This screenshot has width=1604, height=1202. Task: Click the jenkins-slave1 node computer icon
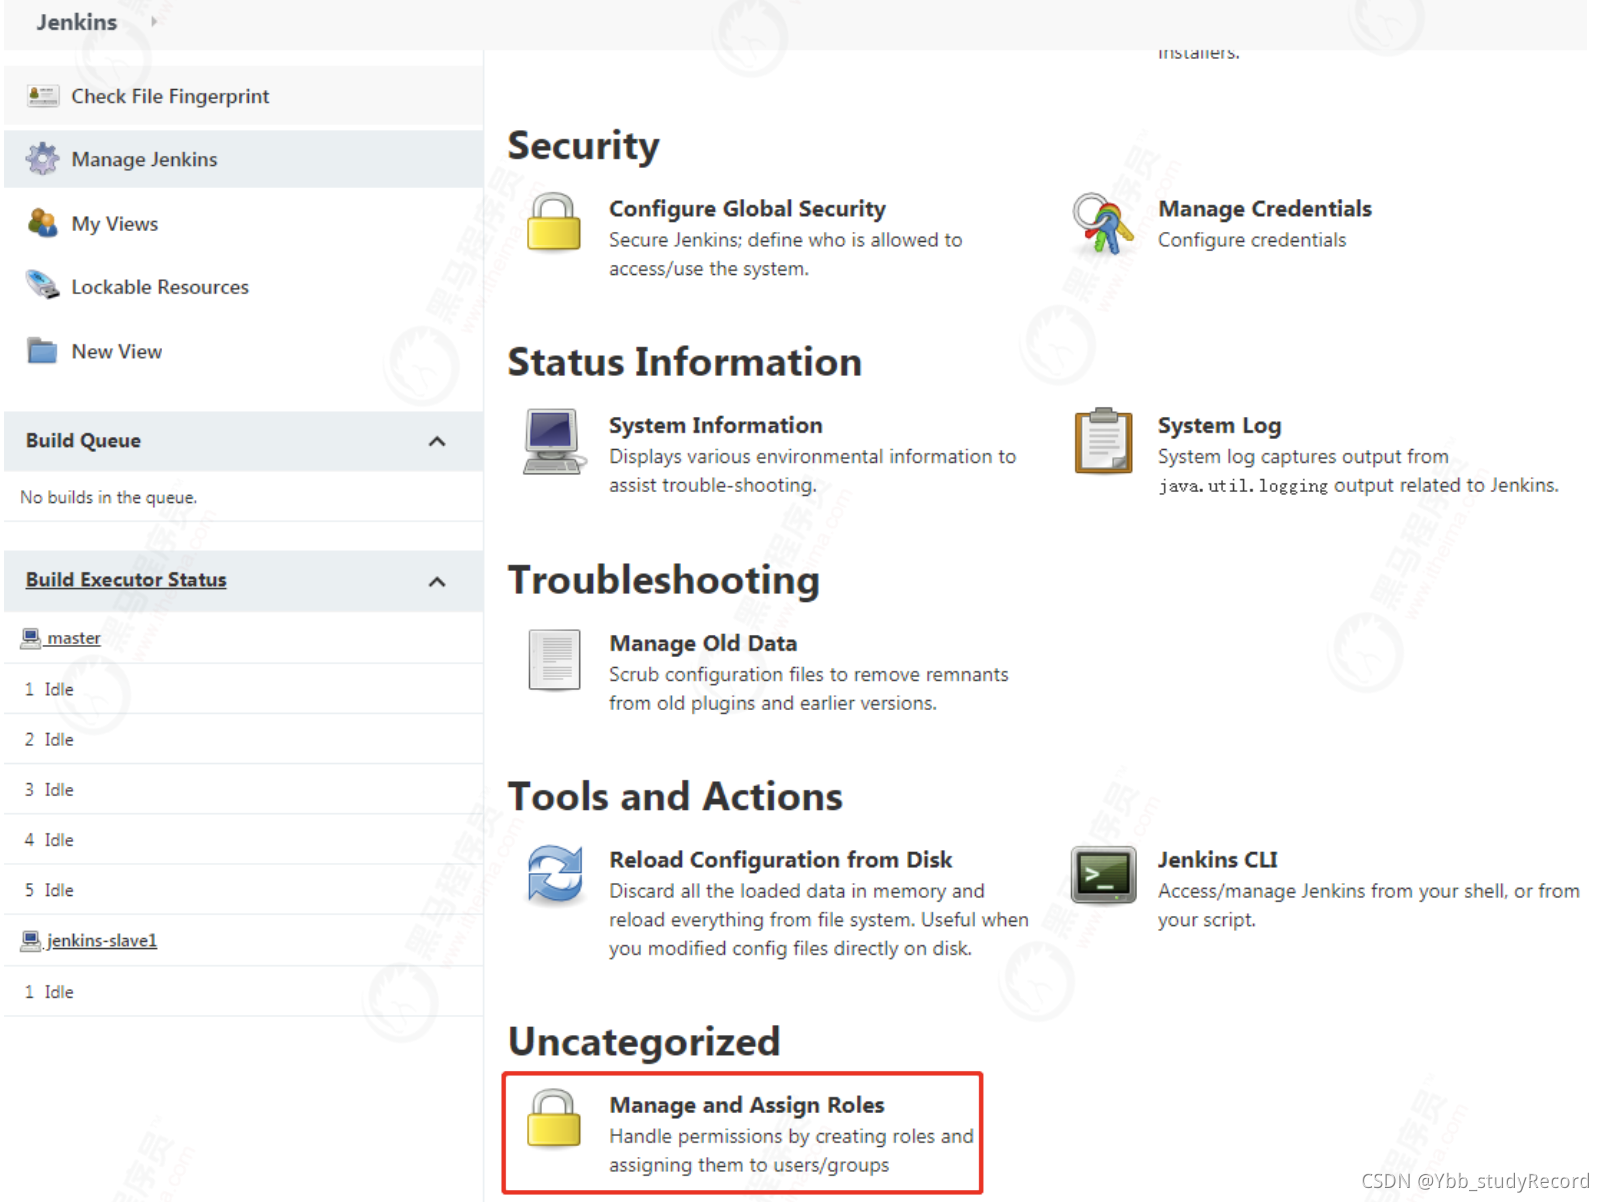31,940
